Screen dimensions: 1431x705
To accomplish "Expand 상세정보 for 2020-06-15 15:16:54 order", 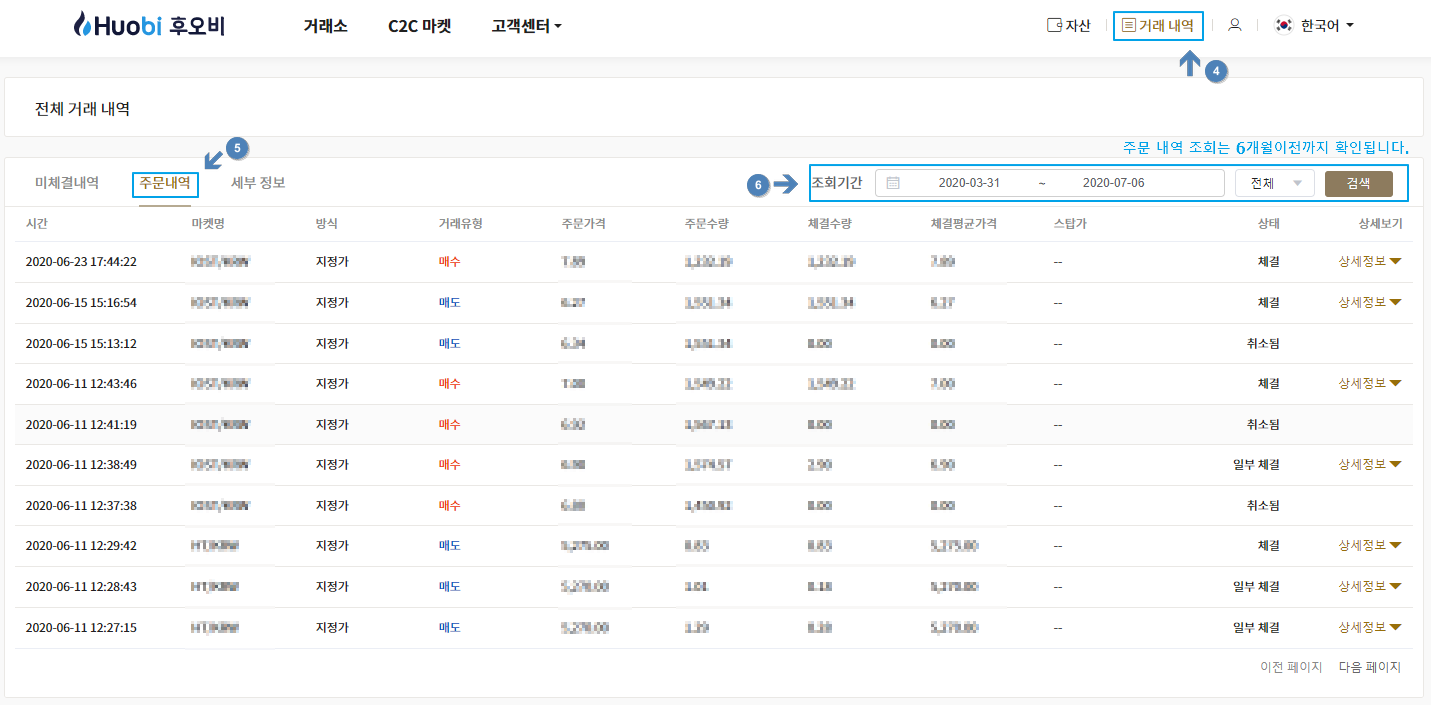I will [1370, 302].
